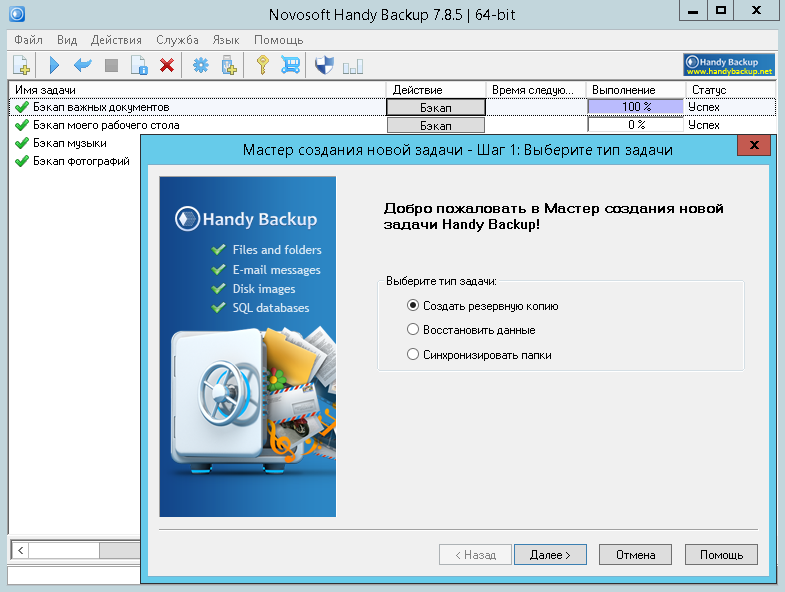
Task: Select the Создать резервную копию option
Action: pos(483,306)
